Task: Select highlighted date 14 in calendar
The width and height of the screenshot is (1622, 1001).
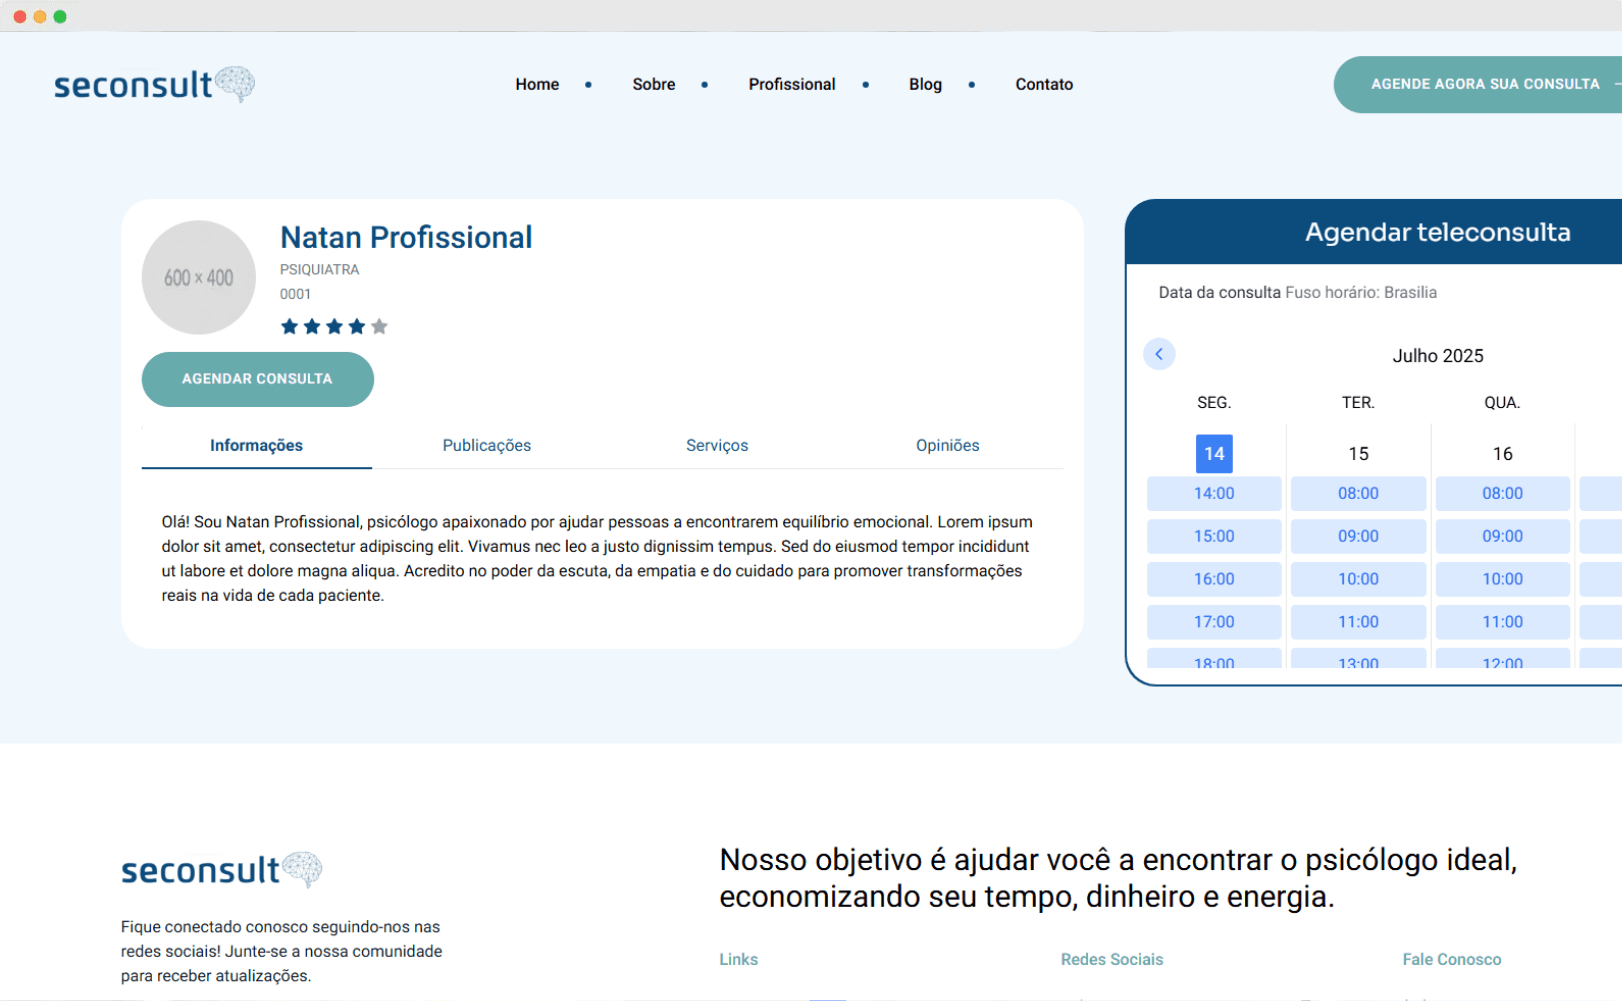Action: pyautogui.click(x=1213, y=454)
